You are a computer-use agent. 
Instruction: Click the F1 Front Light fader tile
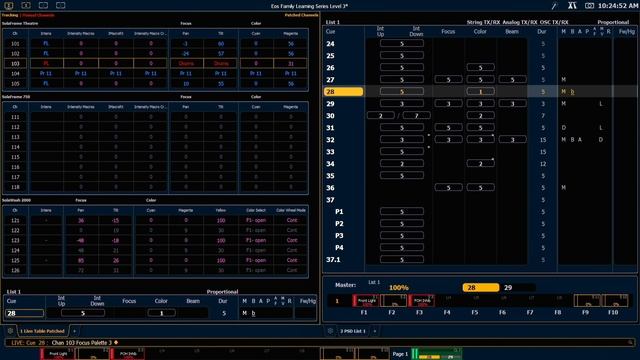[366, 301]
